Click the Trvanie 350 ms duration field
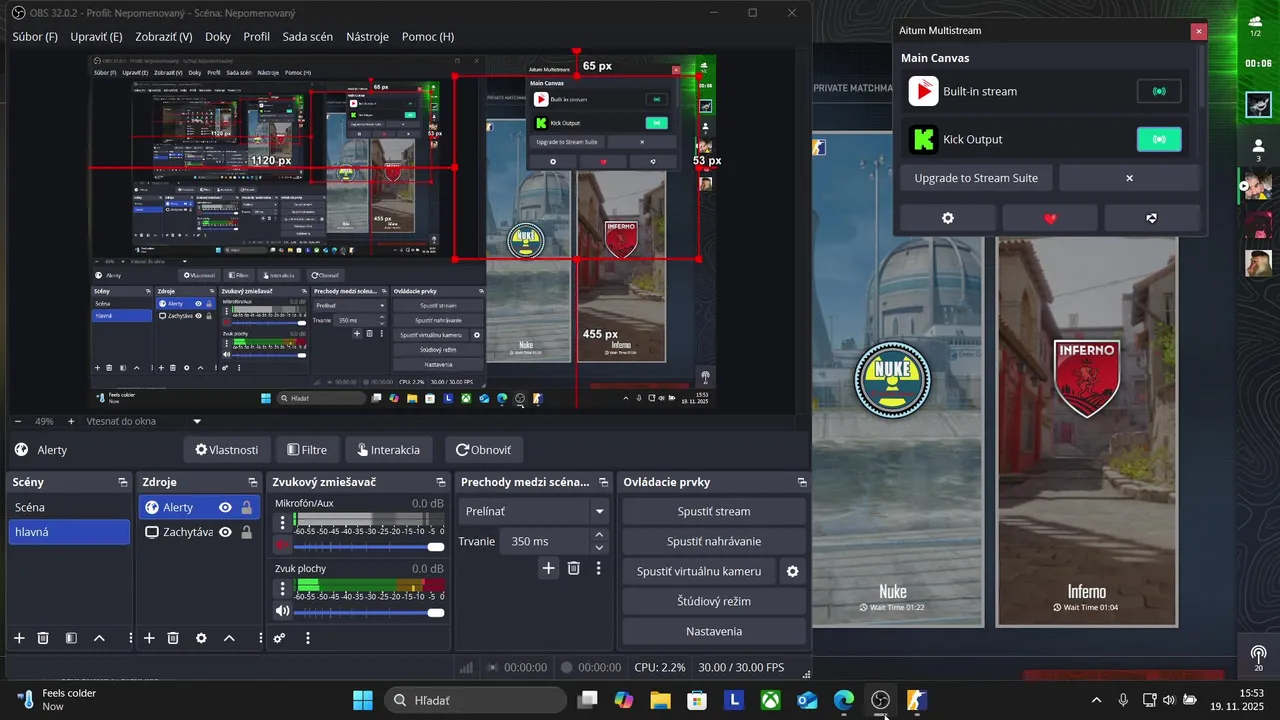 click(546, 541)
